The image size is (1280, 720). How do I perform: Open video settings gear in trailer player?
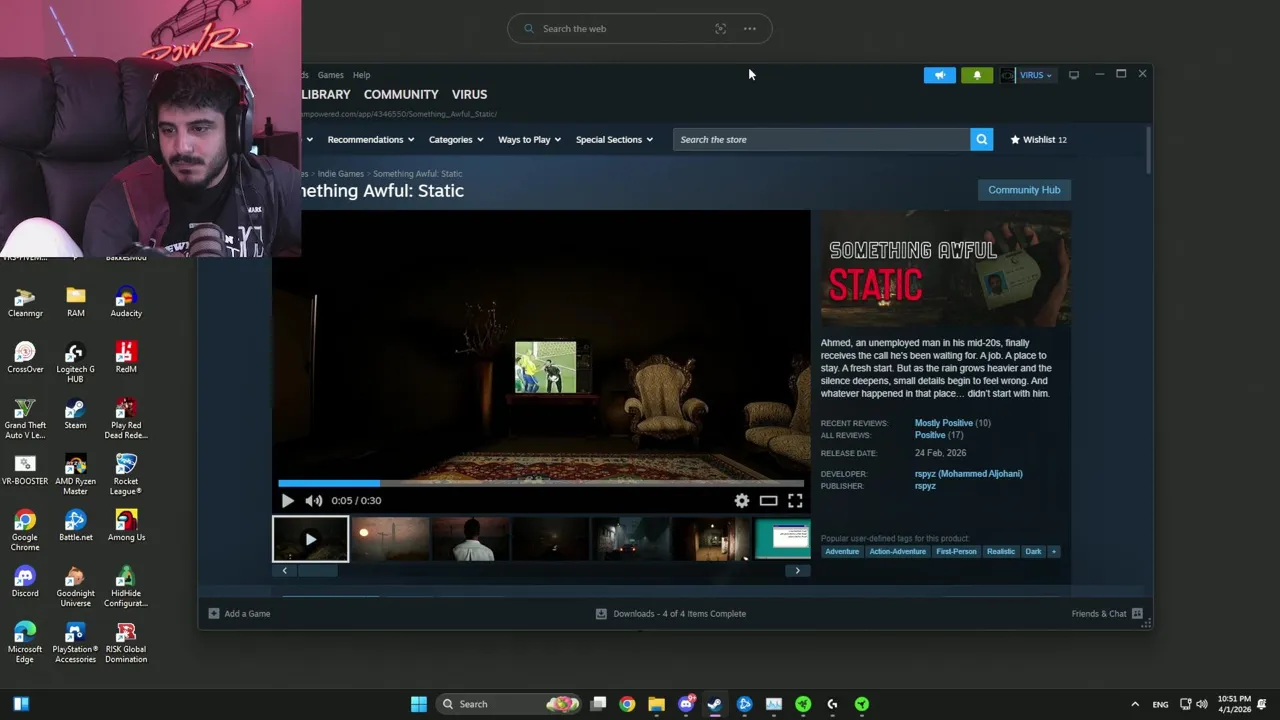click(741, 501)
